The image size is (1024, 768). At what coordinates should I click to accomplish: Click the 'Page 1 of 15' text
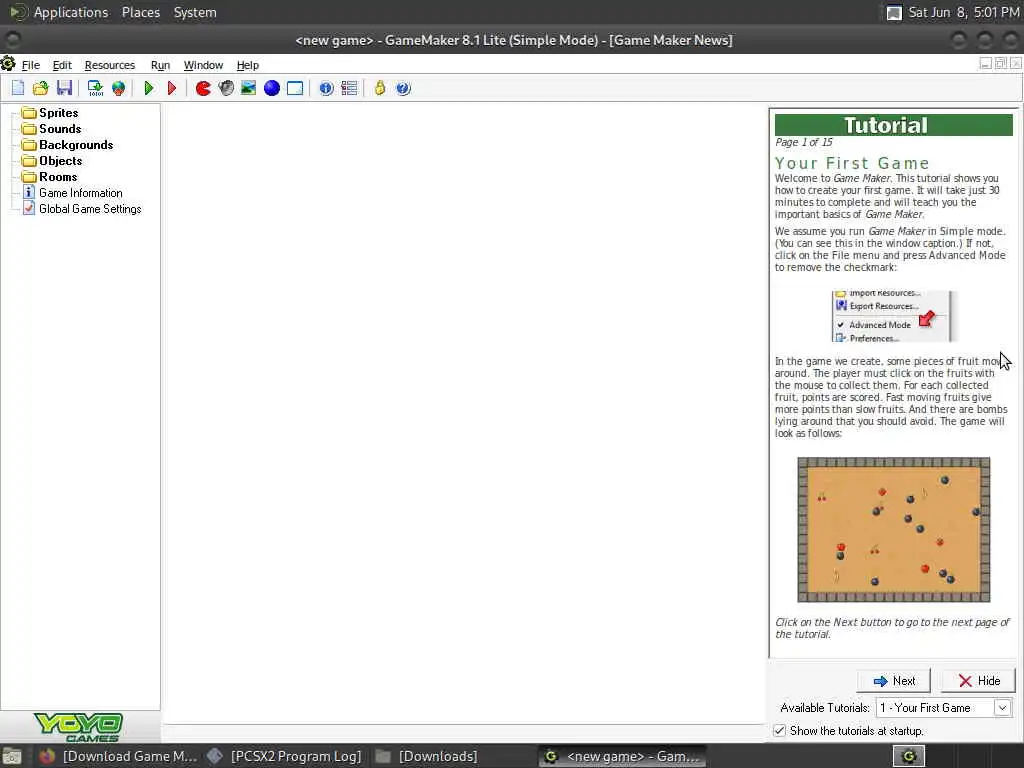click(x=803, y=142)
